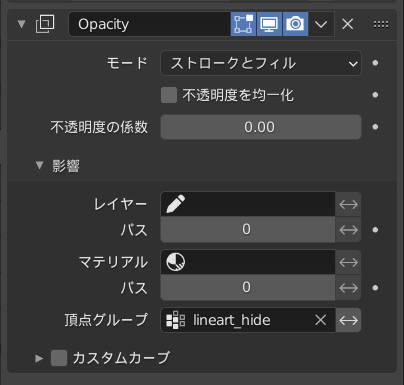Click the layer パス value field
404x385 pixels.
tap(248, 229)
